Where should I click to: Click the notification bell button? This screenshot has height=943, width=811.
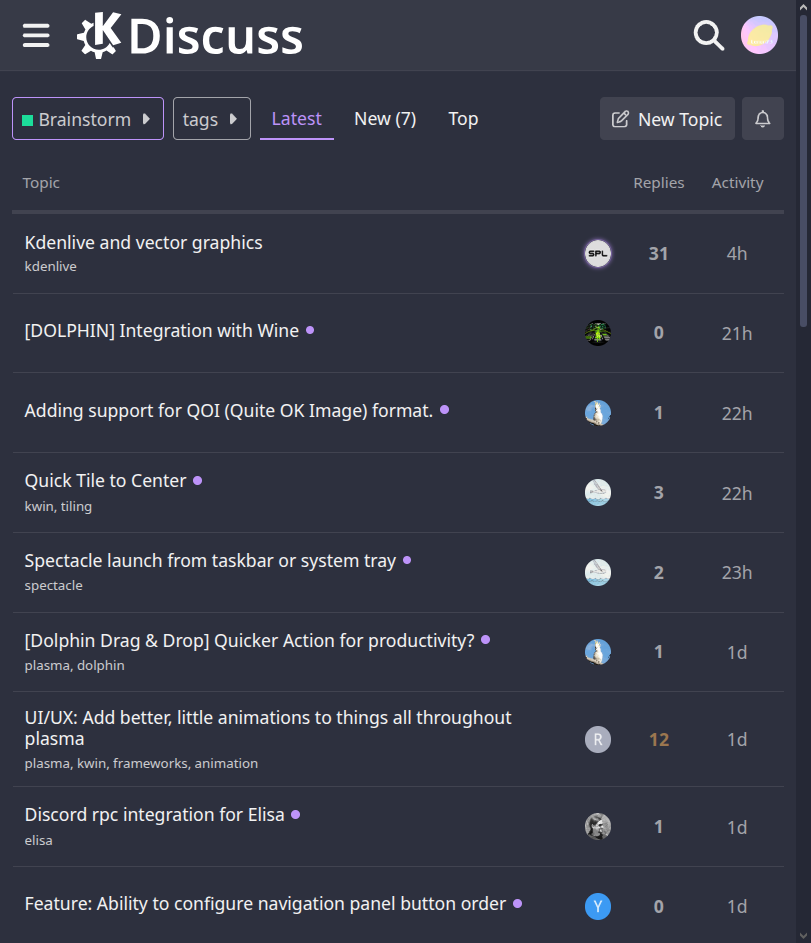tap(762, 118)
